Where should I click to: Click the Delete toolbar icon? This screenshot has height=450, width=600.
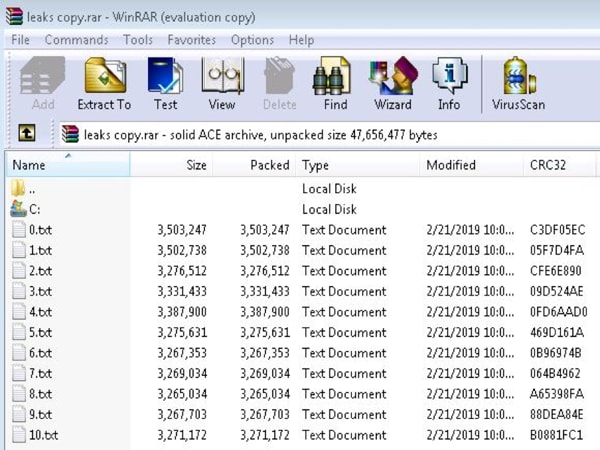click(x=280, y=75)
